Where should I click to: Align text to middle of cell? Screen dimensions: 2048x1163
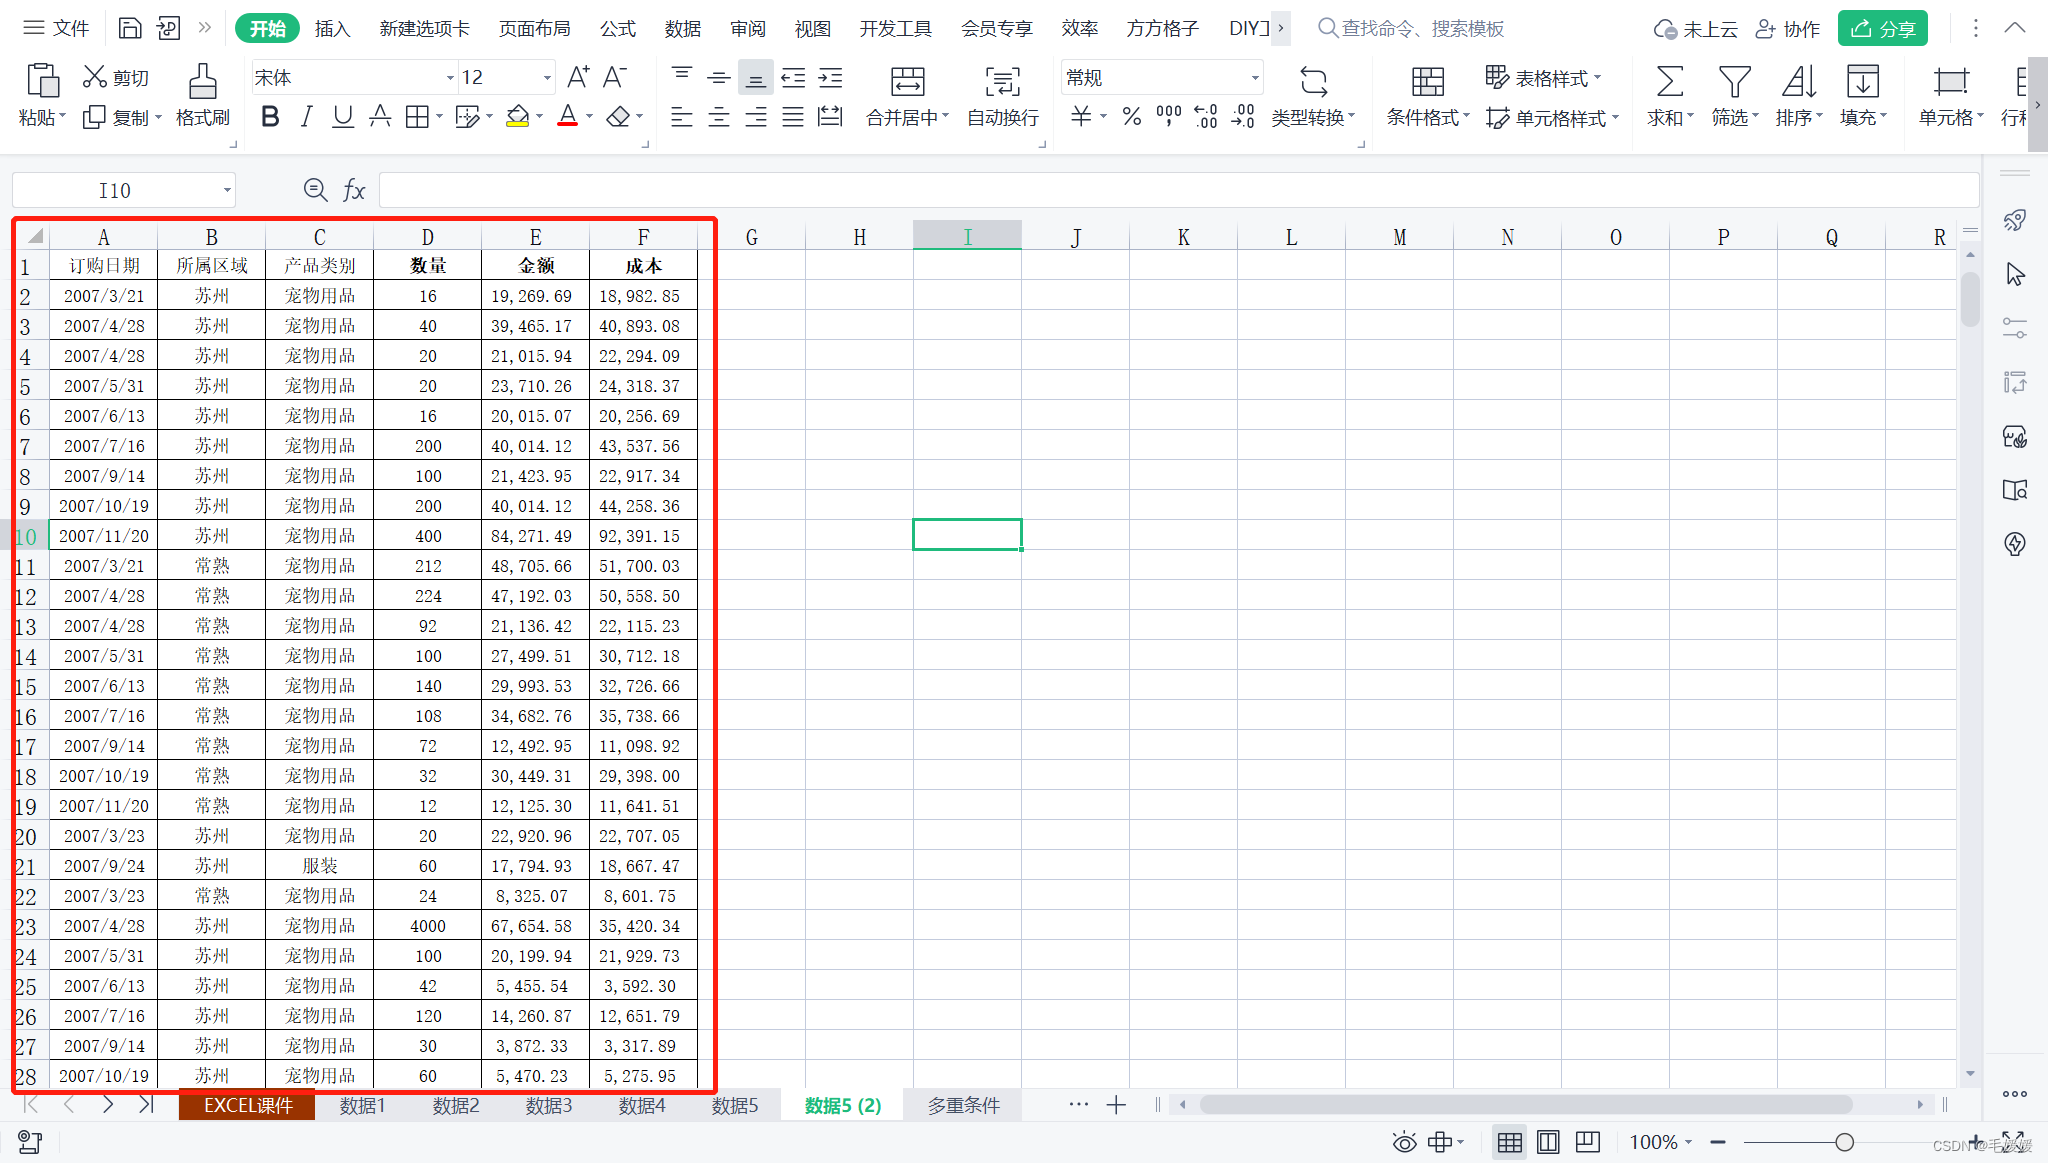pos(719,77)
